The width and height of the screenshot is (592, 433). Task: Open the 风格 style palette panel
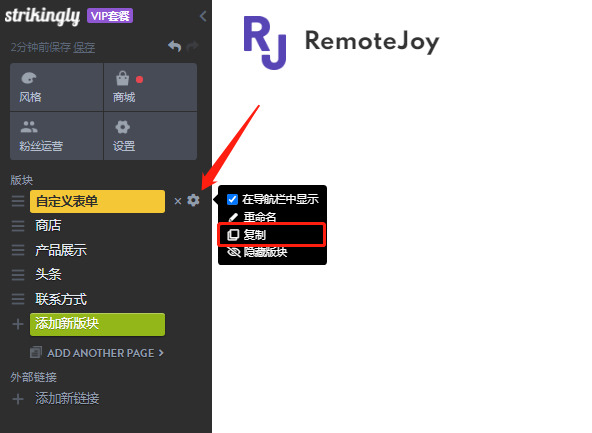pos(56,87)
